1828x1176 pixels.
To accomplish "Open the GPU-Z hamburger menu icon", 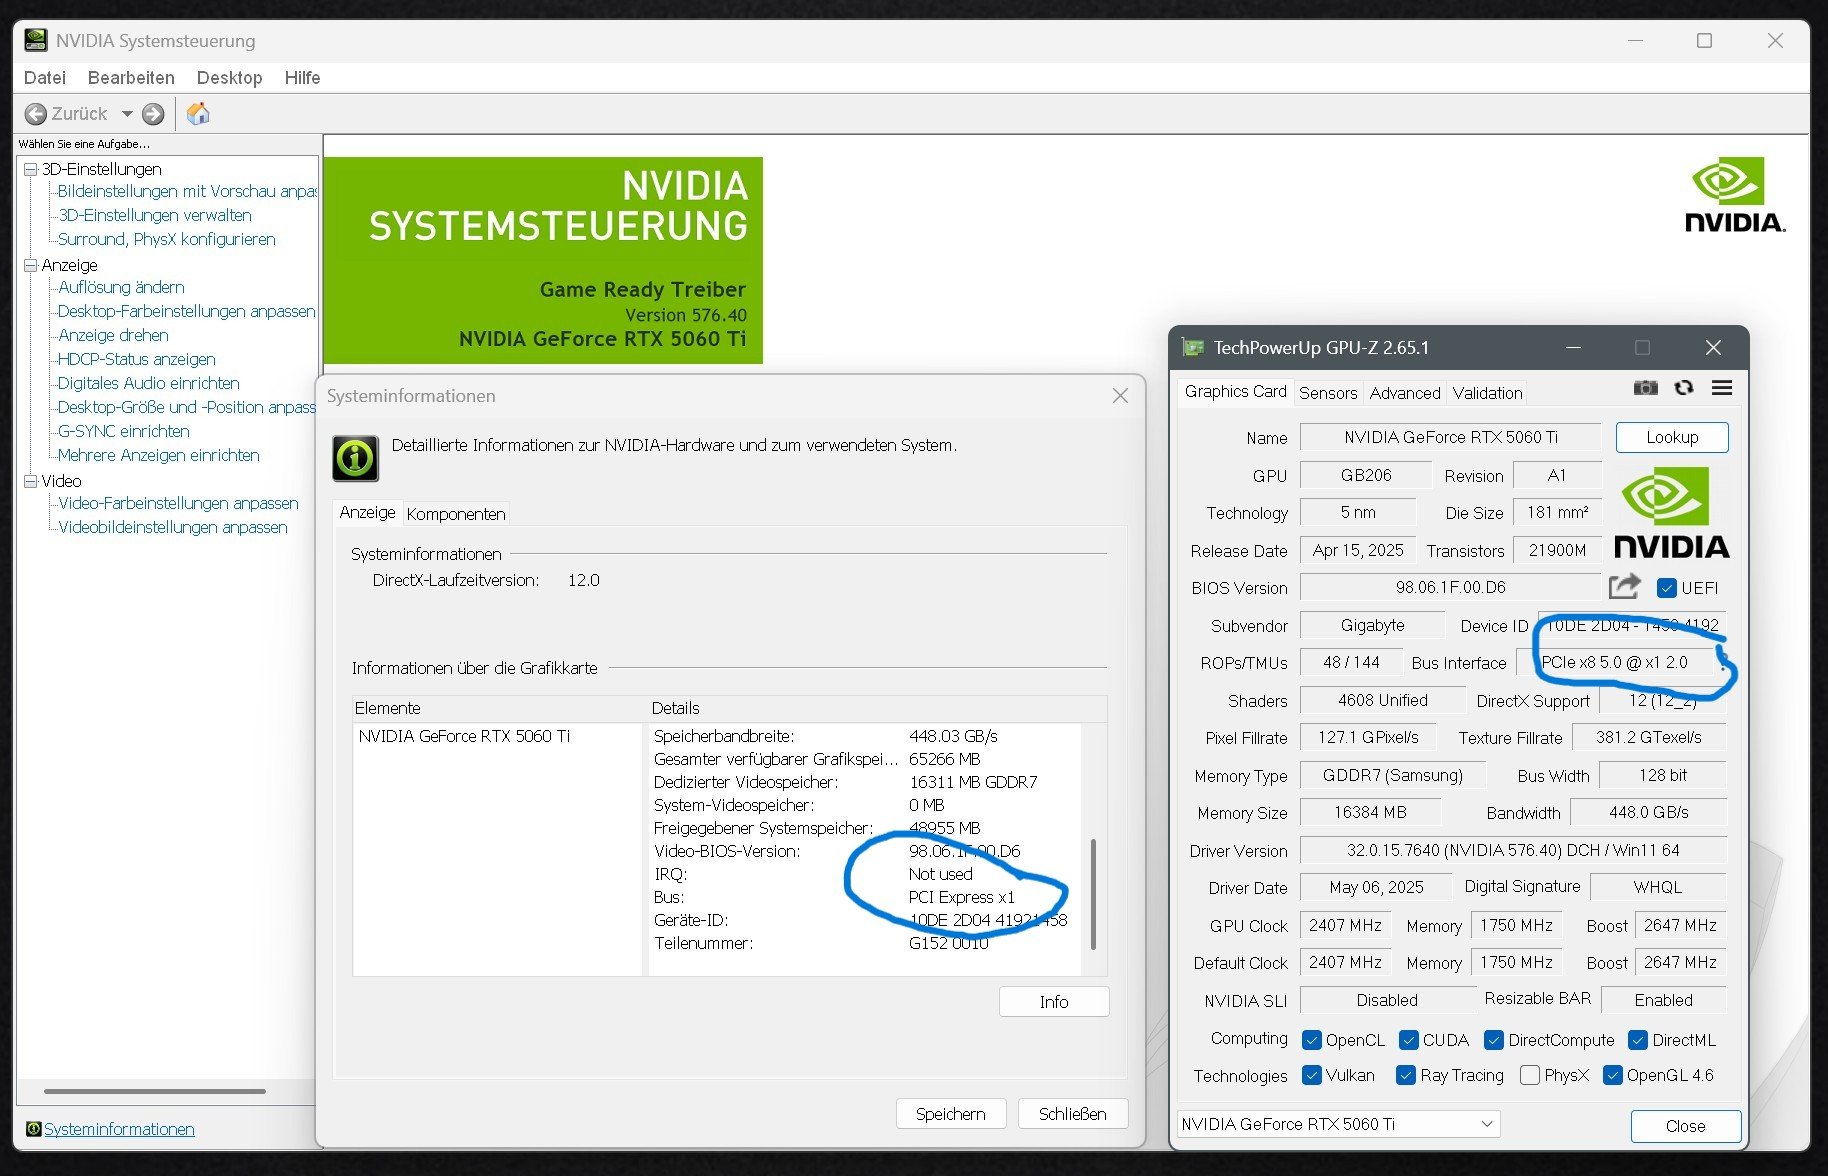I will click(x=1722, y=388).
